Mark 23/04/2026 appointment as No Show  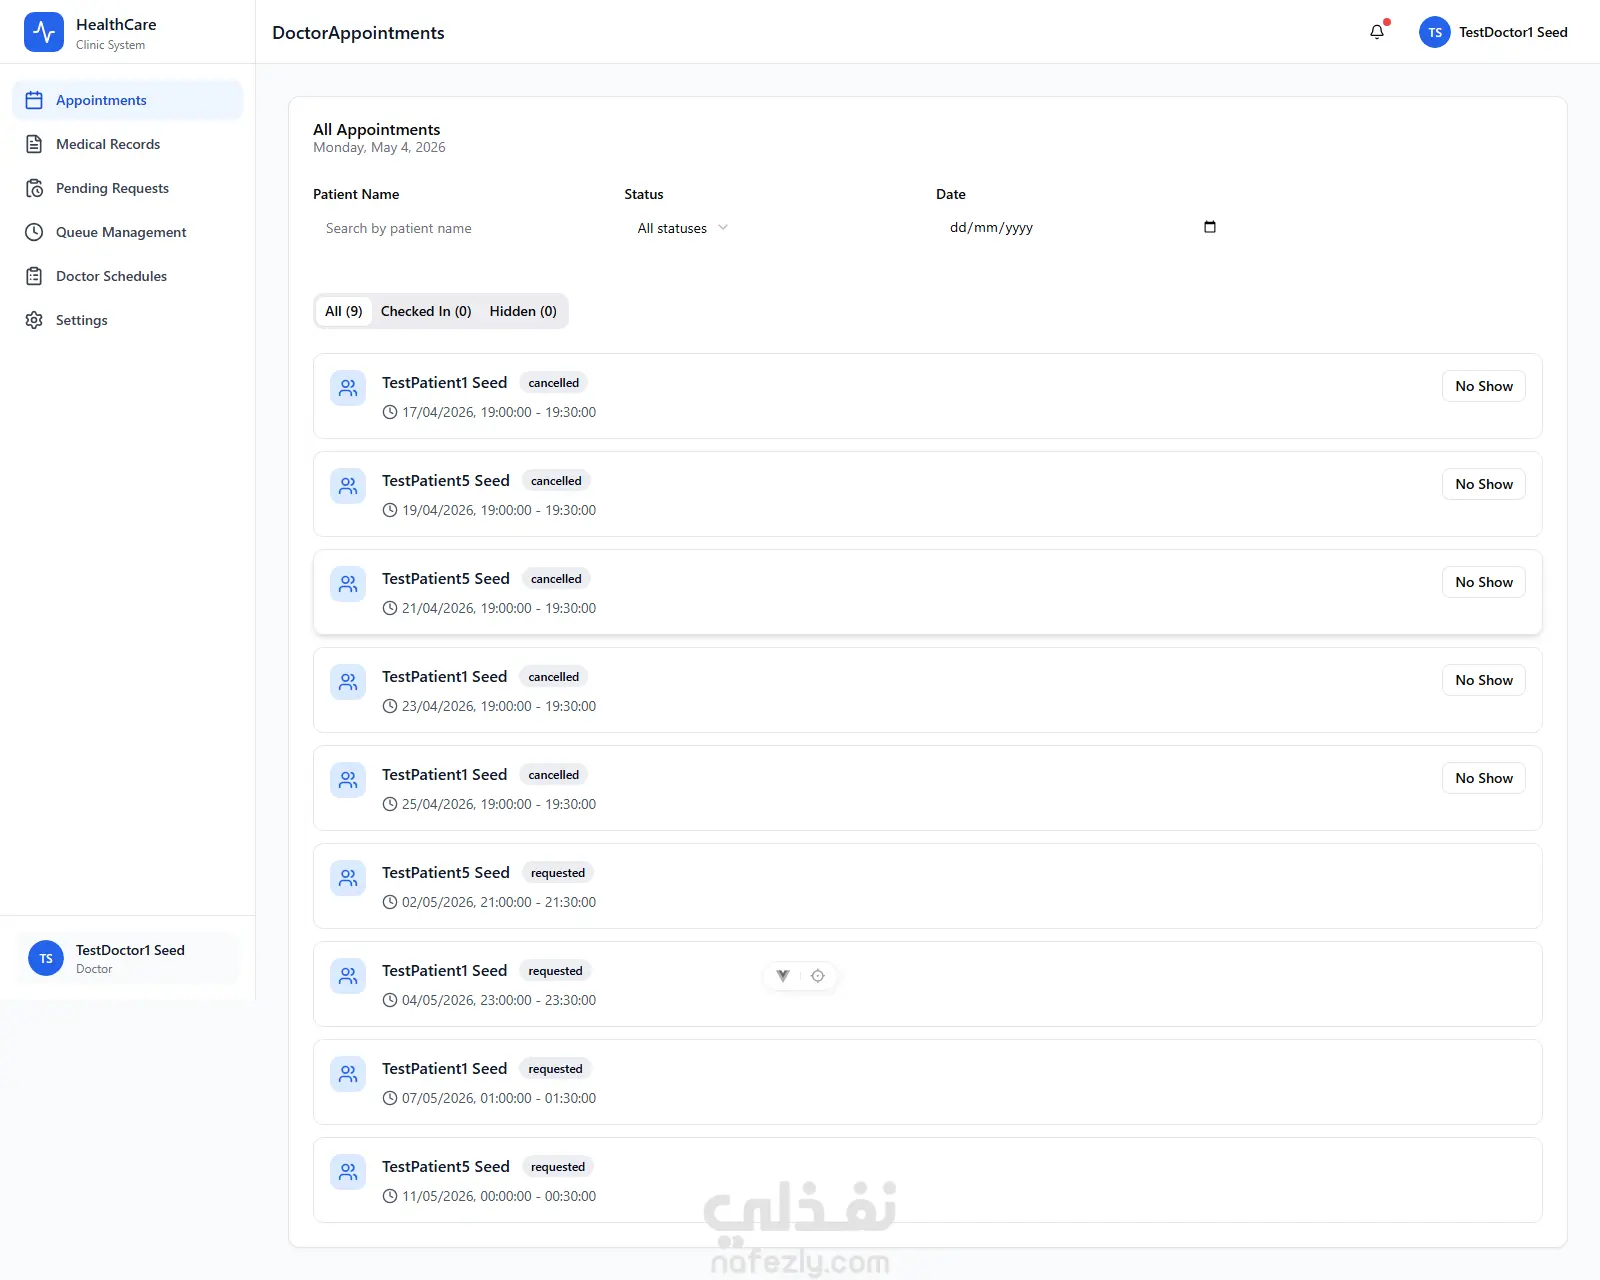click(x=1484, y=680)
